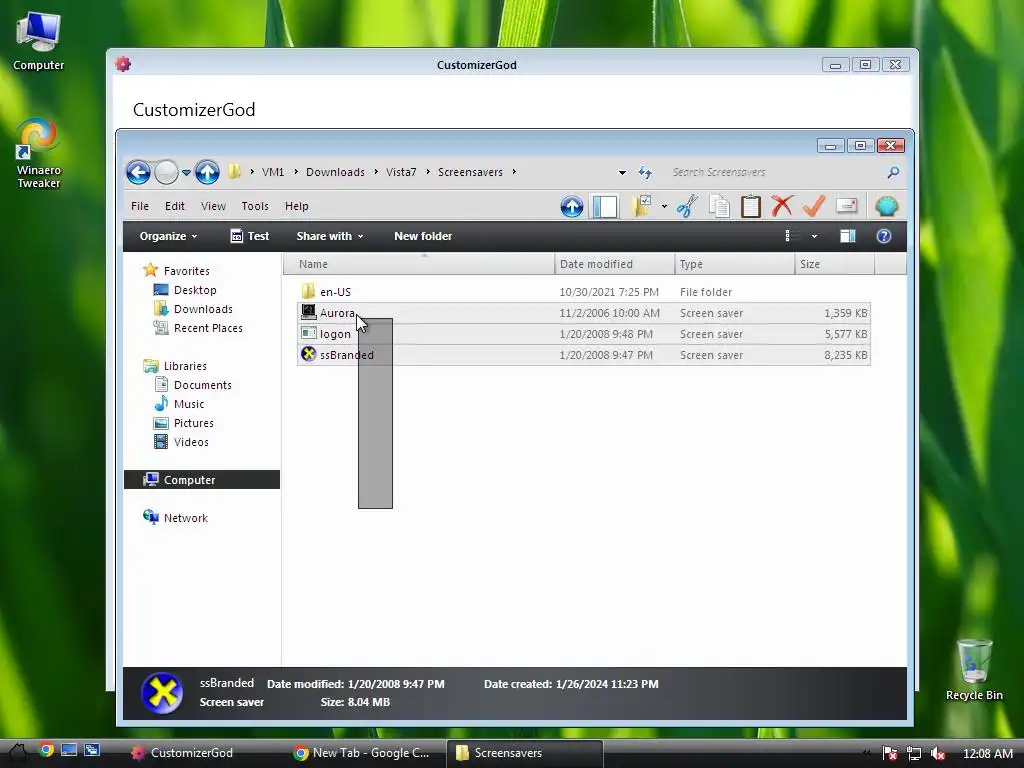The width and height of the screenshot is (1024, 768).
Task: Expand the chevron after Downloads breadcrumb
Action: coord(376,172)
